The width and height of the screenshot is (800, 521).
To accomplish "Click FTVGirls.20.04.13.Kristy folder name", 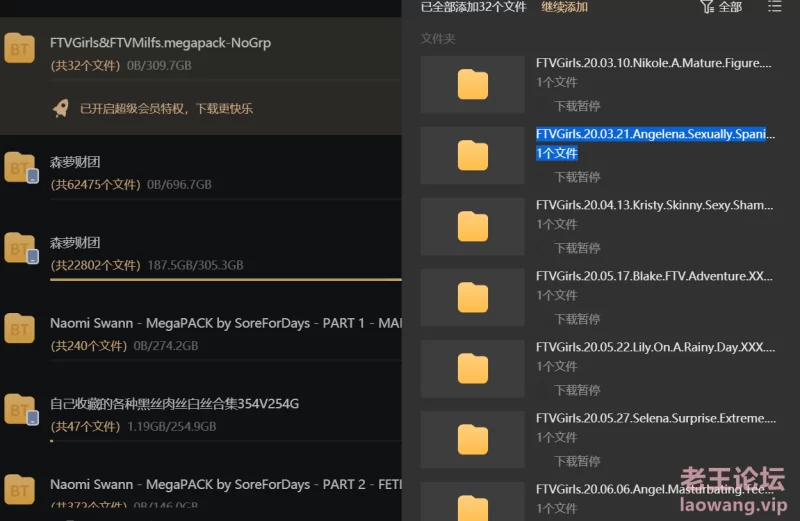I will pos(655,205).
